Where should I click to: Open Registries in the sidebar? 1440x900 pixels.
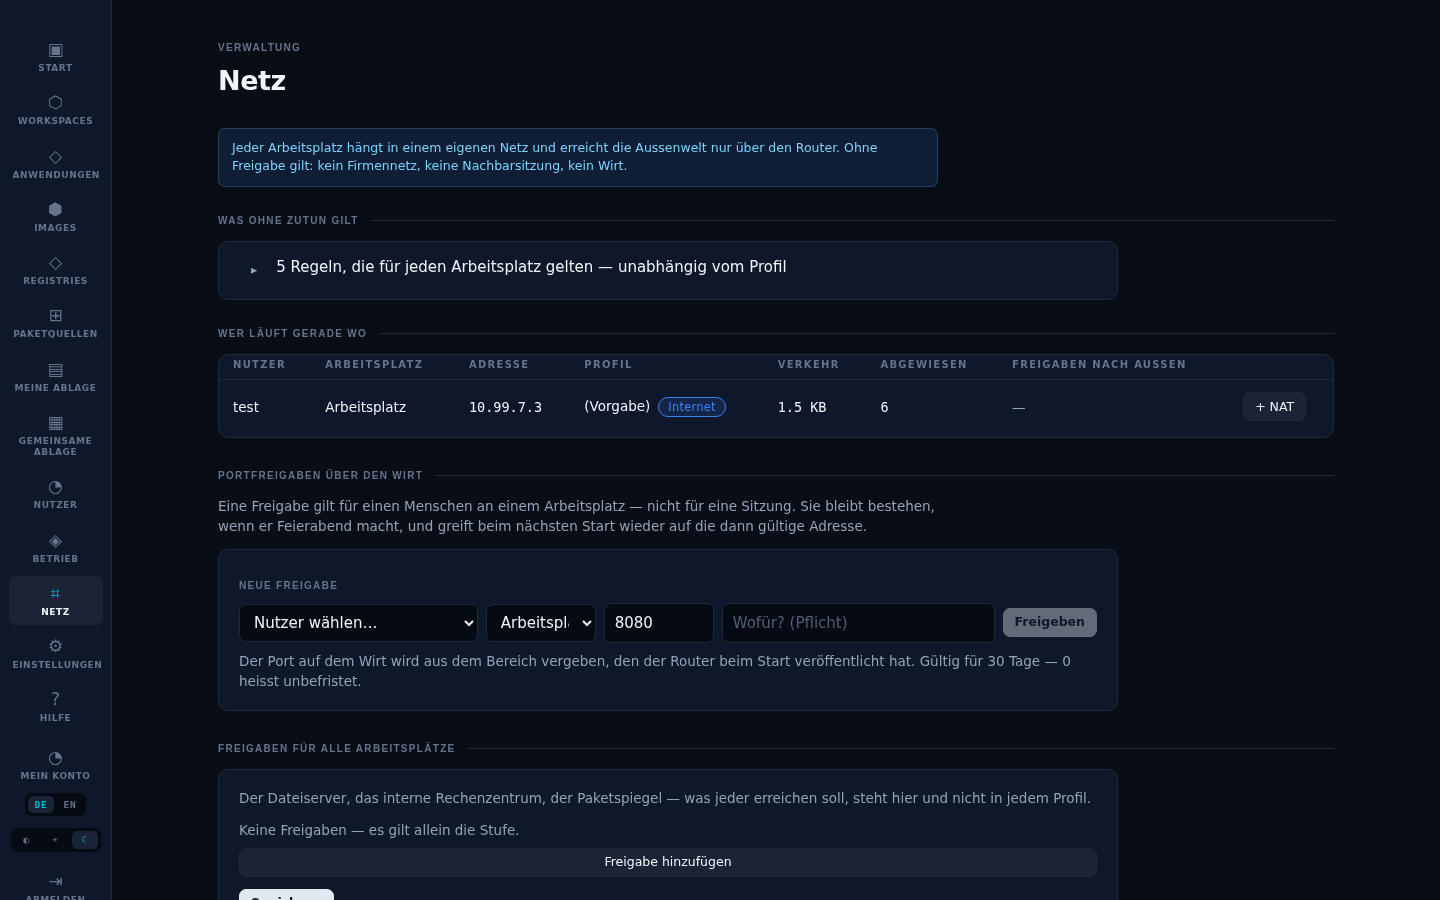click(x=55, y=270)
